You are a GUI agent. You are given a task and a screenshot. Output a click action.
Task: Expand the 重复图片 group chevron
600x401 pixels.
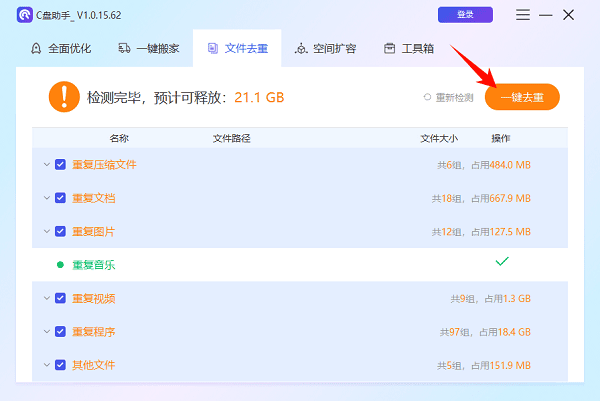click(x=46, y=231)
